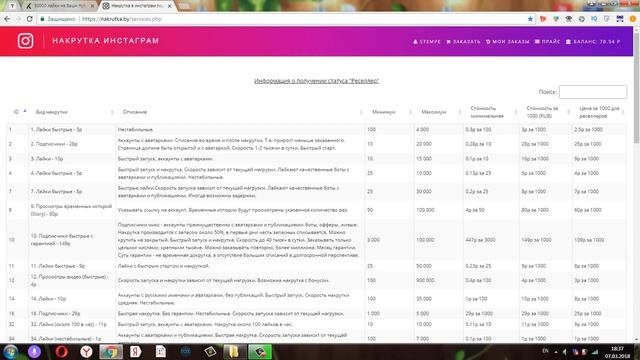This screenshot has width=640, height=360.
Task: Click the purple microphone assistant taskbar icon
Action: (x=34, y=351)
